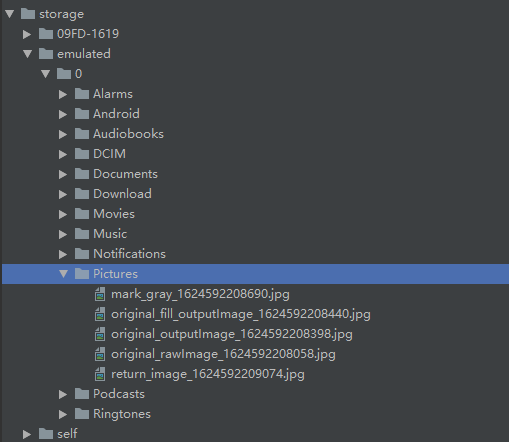Image resolution: width=509 pixels, height=442 pixels.
Task: Collapse the storage root folder arrow
Action: coord(9,14)
